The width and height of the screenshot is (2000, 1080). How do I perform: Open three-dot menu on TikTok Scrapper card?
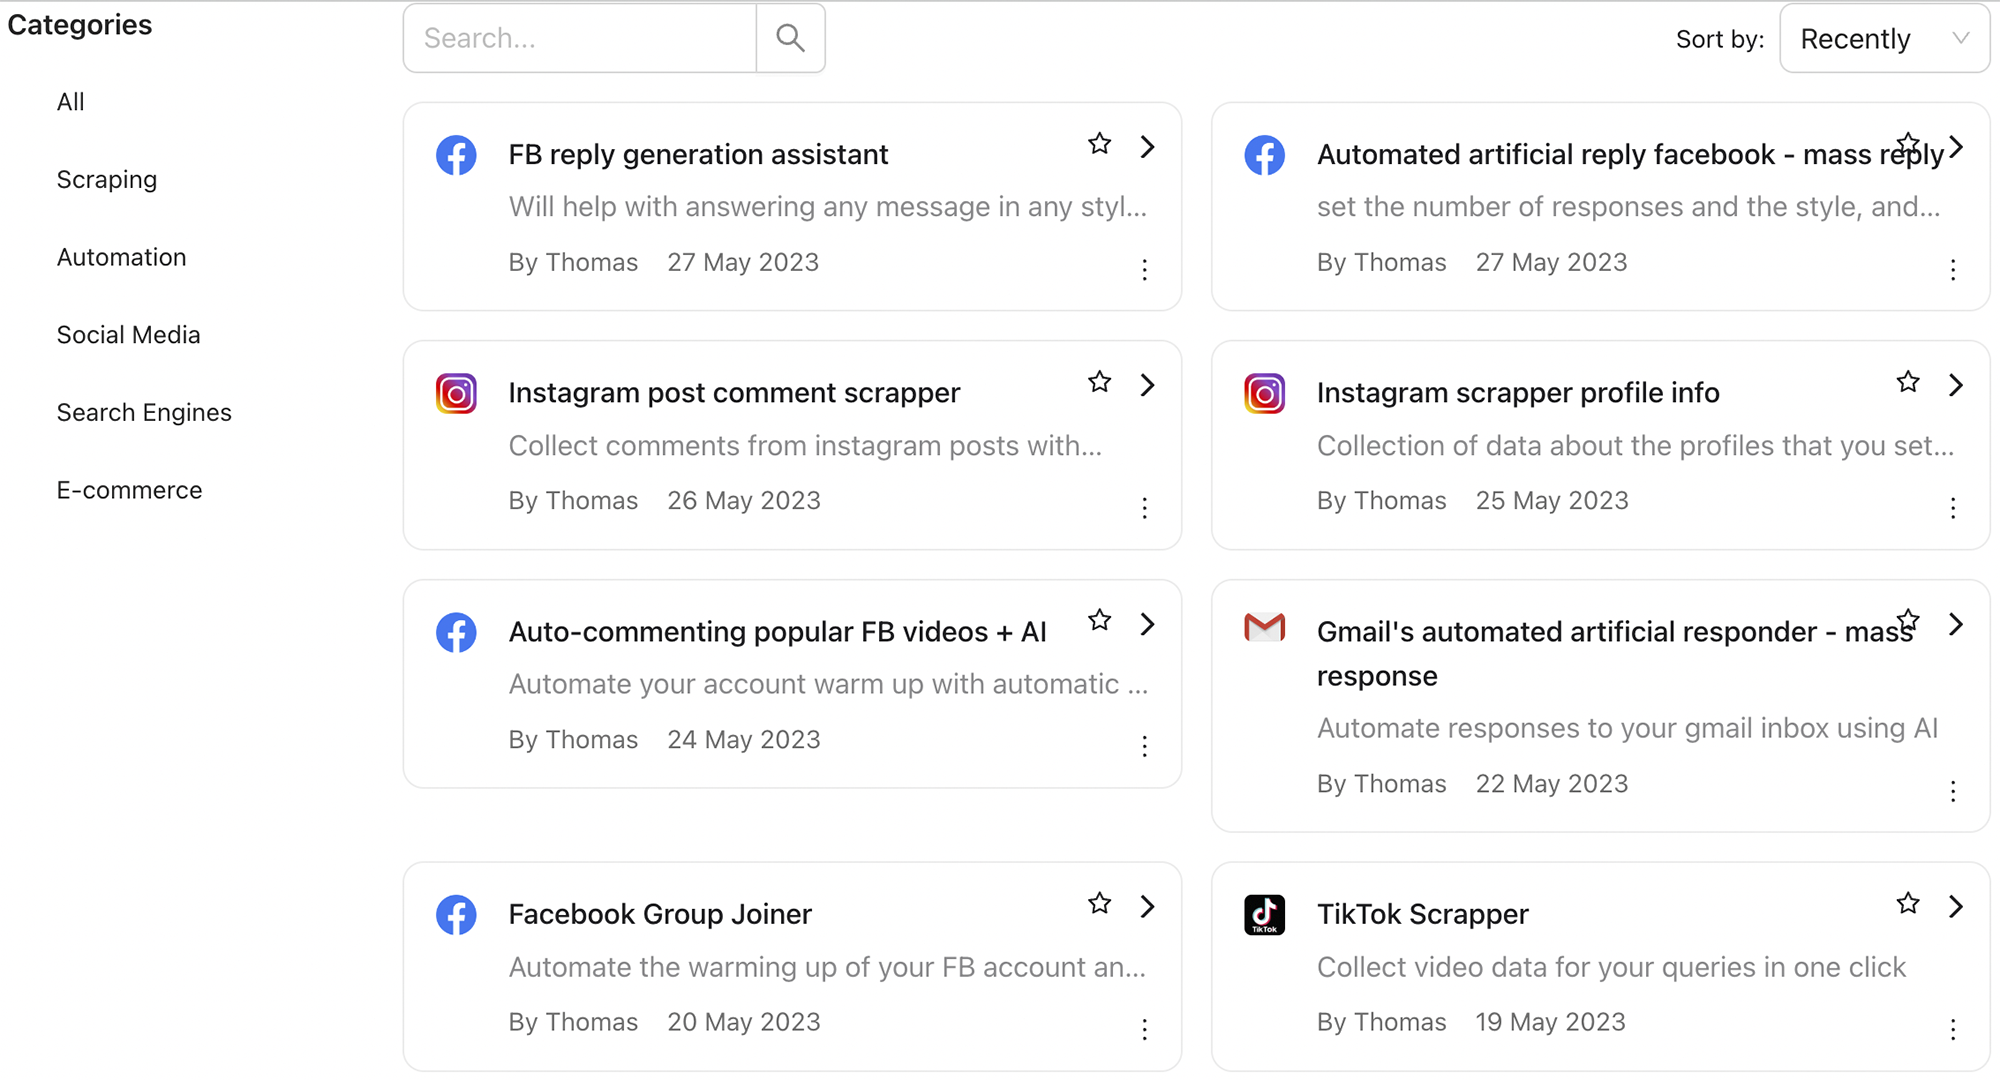[x=1952, y=1029]
